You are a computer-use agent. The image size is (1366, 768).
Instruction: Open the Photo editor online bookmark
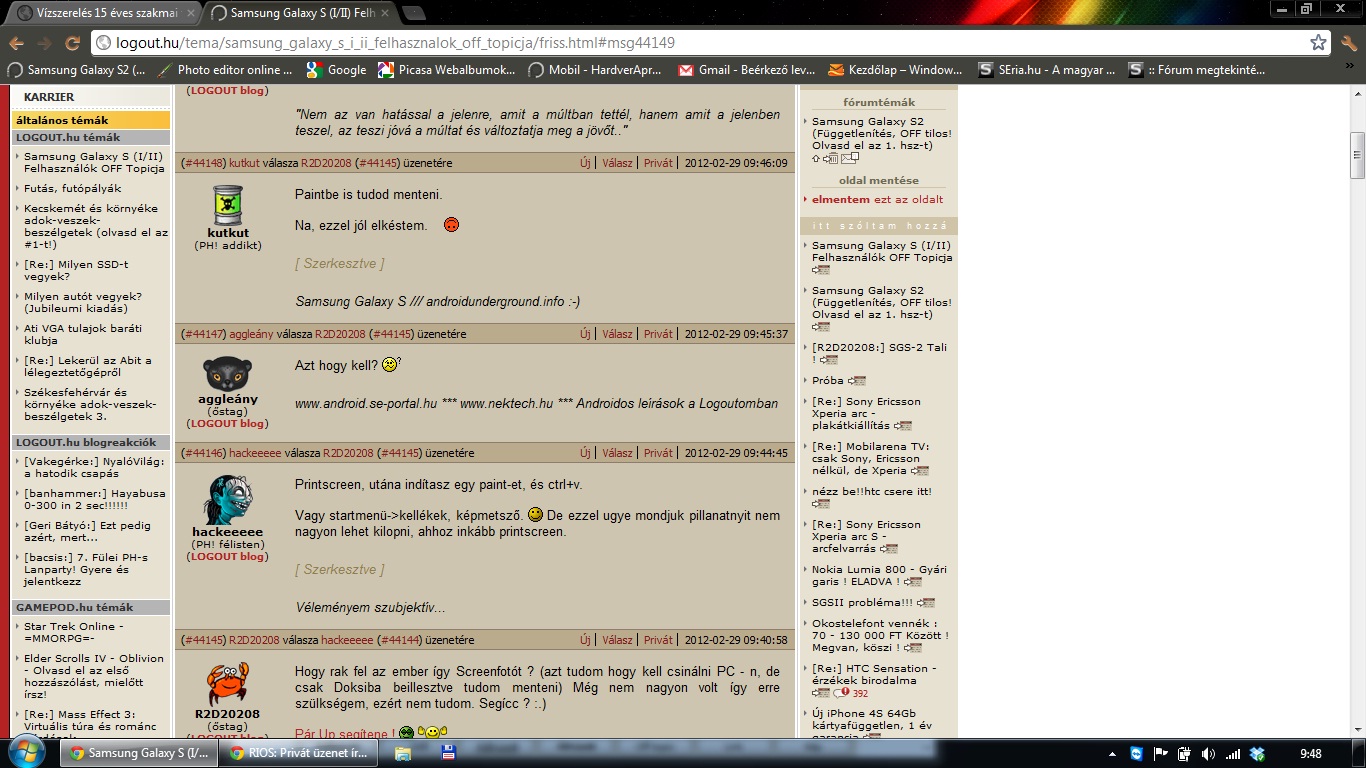225,70
